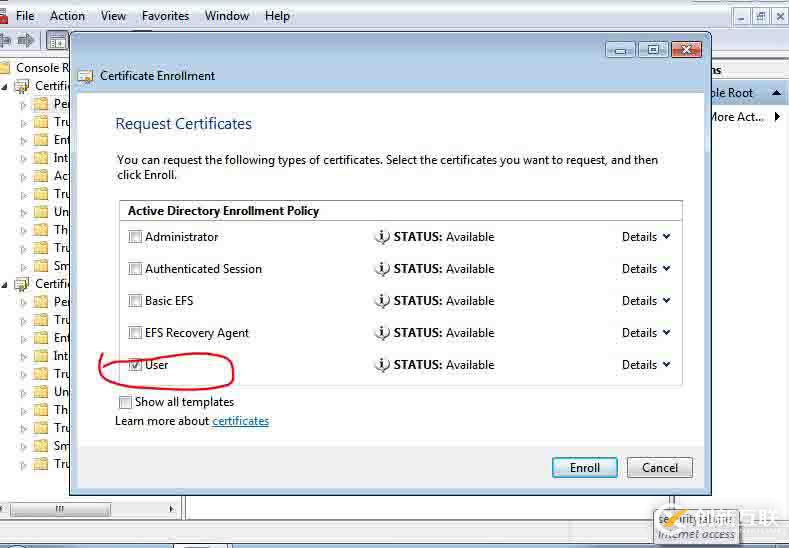Check the Authenticated Session checkbox
Screen dimensions: 789x548
(135, 269)
